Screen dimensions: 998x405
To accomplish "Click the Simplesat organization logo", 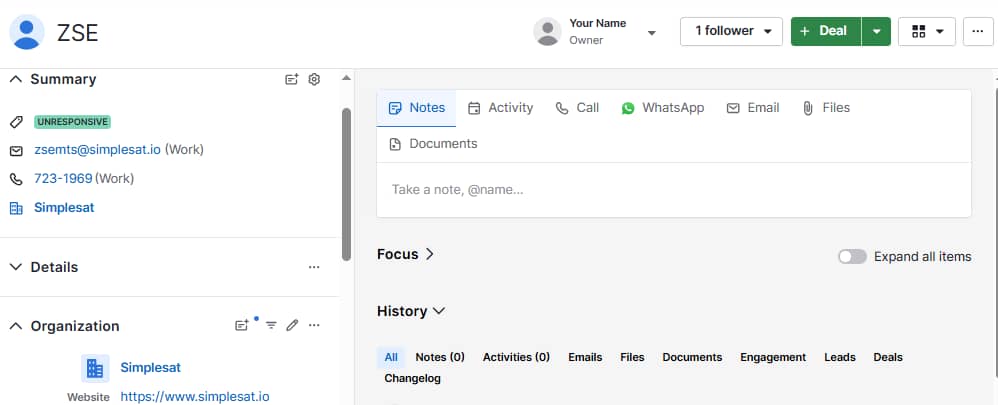I will [95, 368].
